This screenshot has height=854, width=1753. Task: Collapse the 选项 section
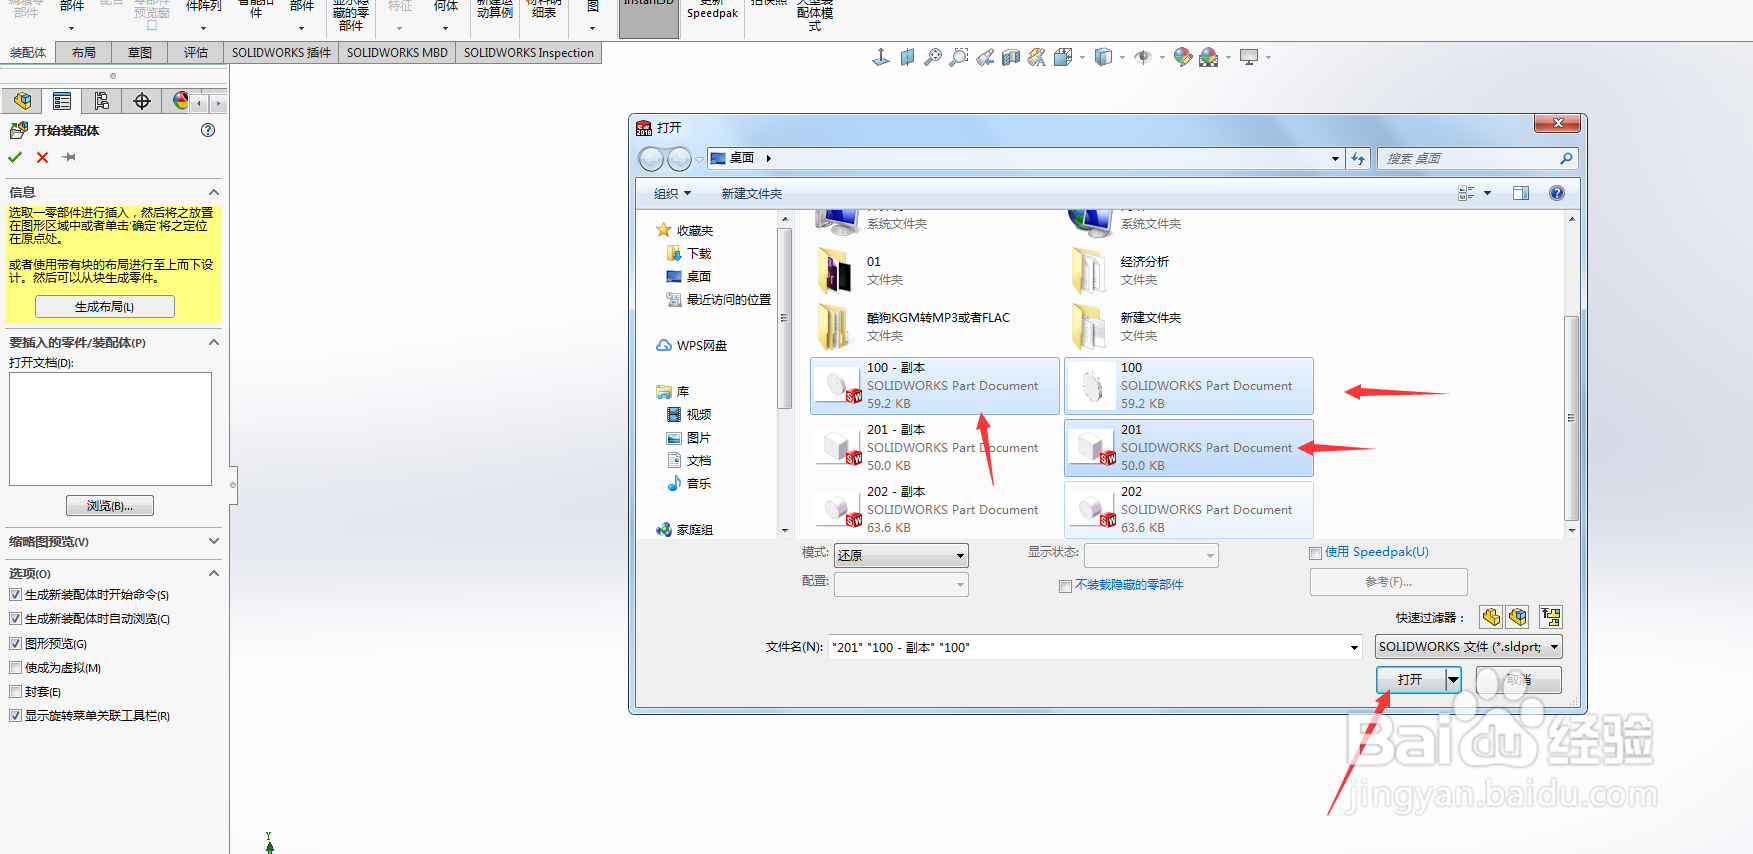213,573
